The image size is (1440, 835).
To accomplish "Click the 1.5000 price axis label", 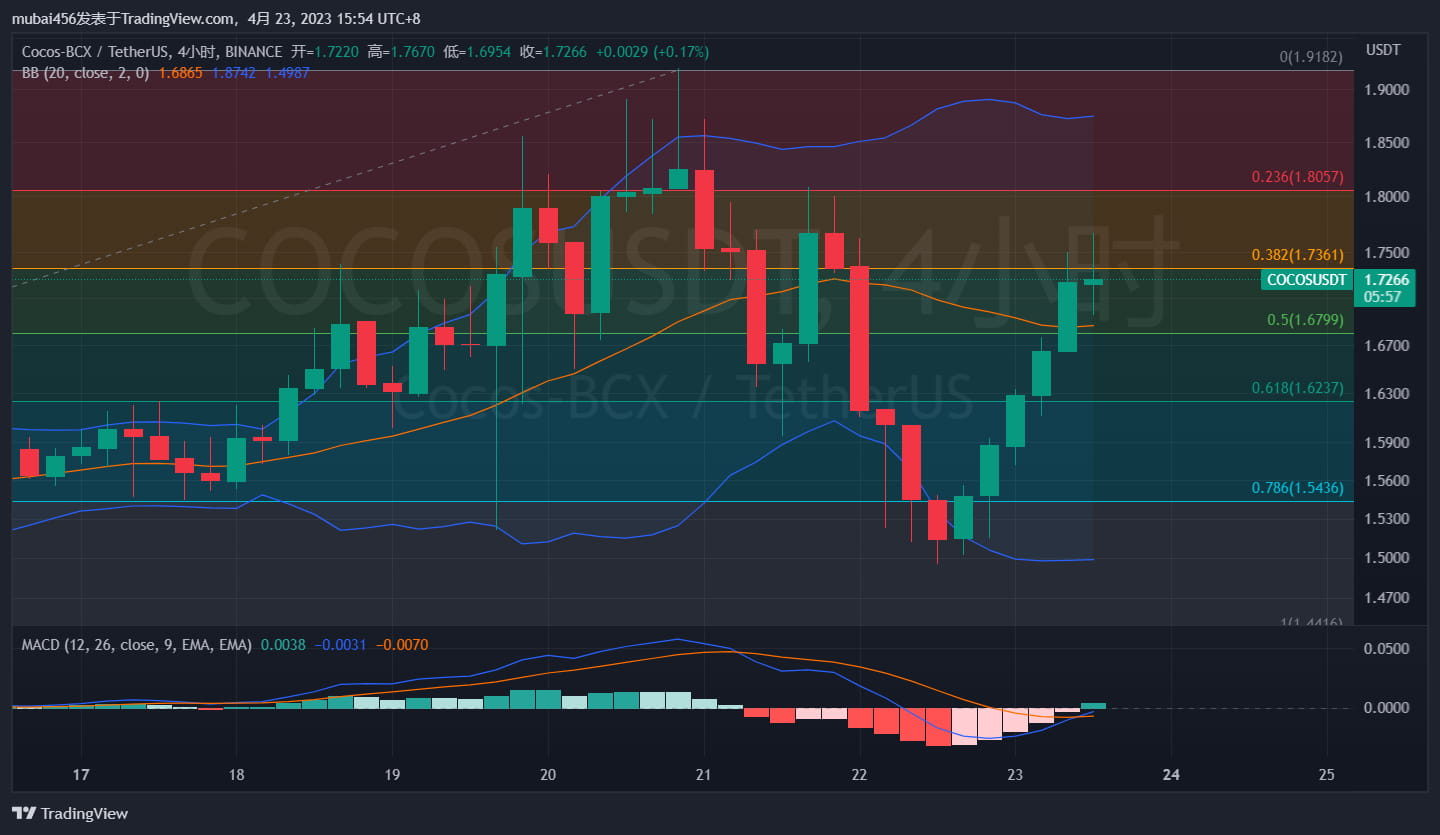I will tap(1386, 558).
